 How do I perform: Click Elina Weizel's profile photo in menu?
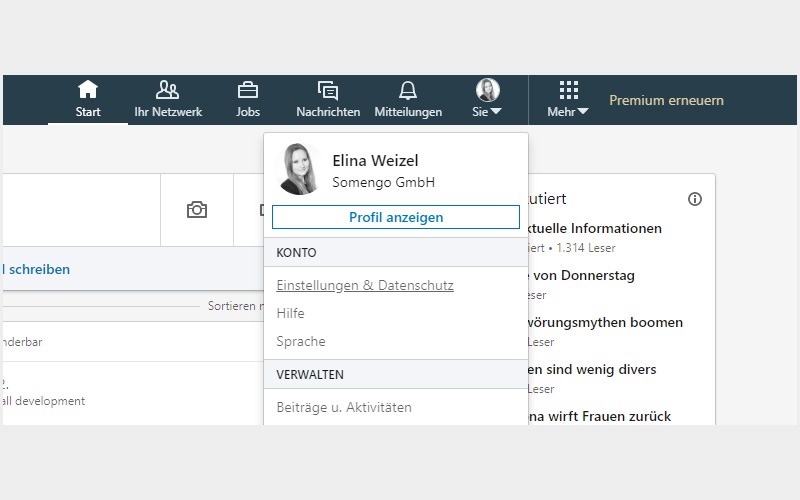298,170
